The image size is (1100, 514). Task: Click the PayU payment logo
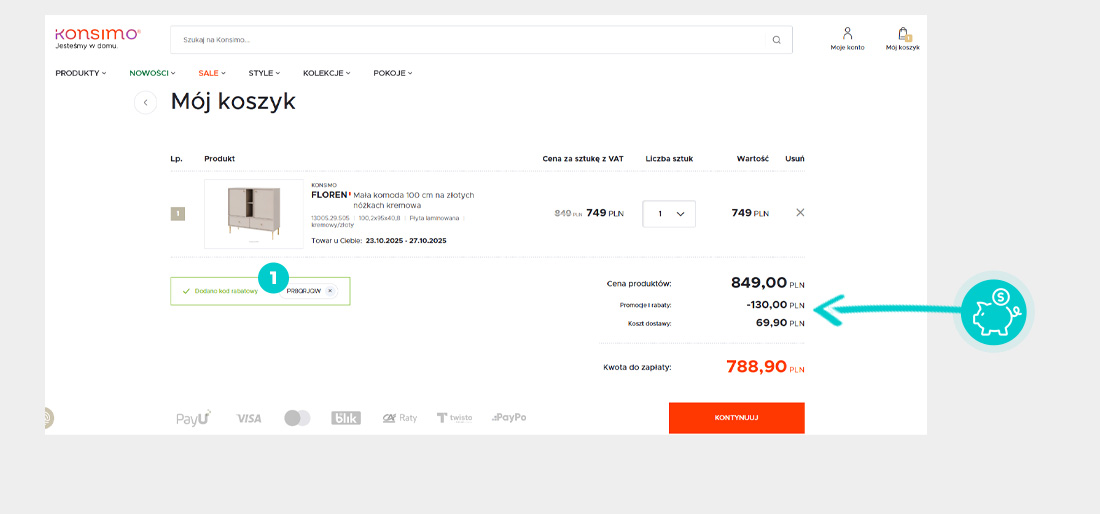point(193,418)
